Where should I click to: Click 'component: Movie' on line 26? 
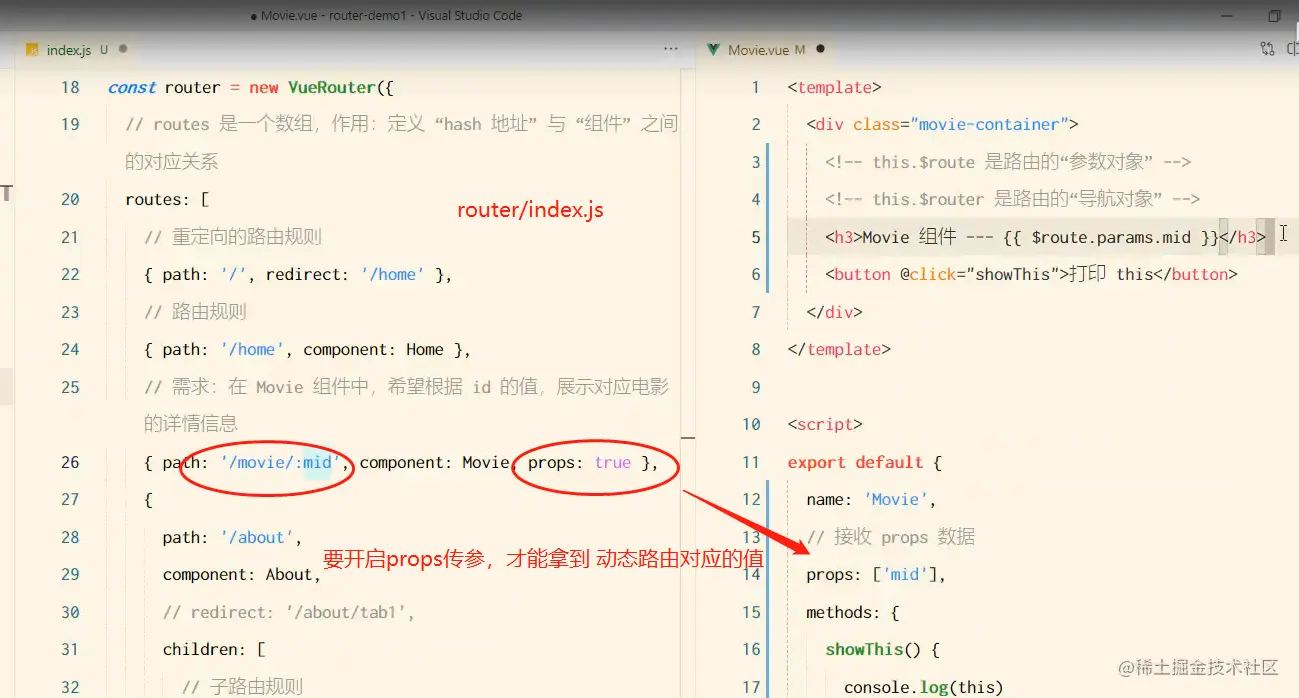pos(436,462)
